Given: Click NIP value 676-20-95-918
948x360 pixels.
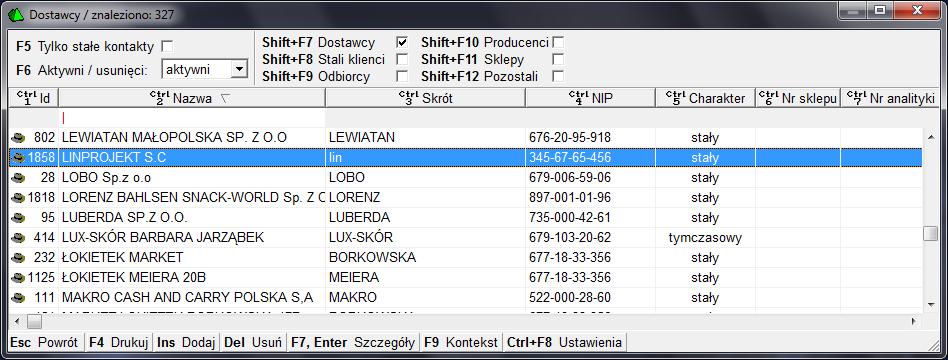Looking at the screenshot, I should pyautogui.click(x=570, y=138).
